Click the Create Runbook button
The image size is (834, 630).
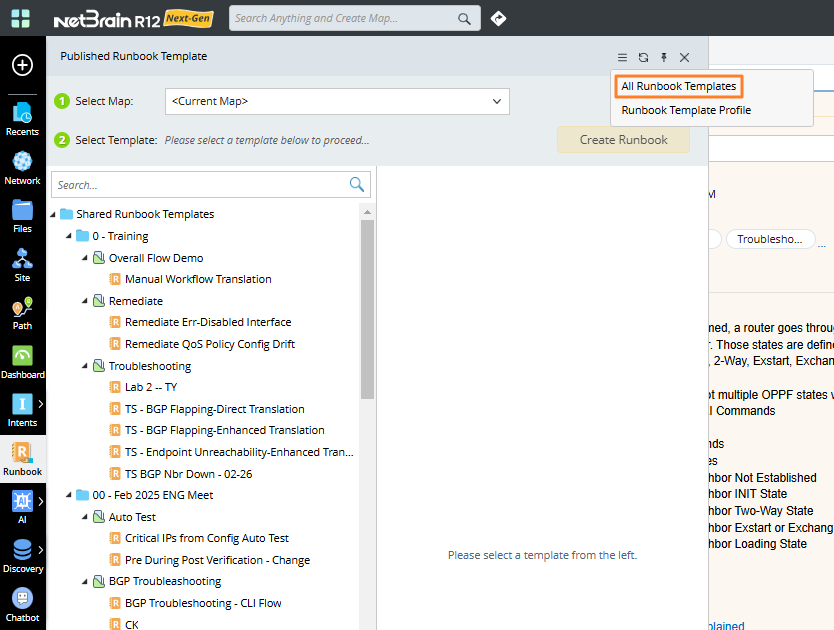pos(623,140)
